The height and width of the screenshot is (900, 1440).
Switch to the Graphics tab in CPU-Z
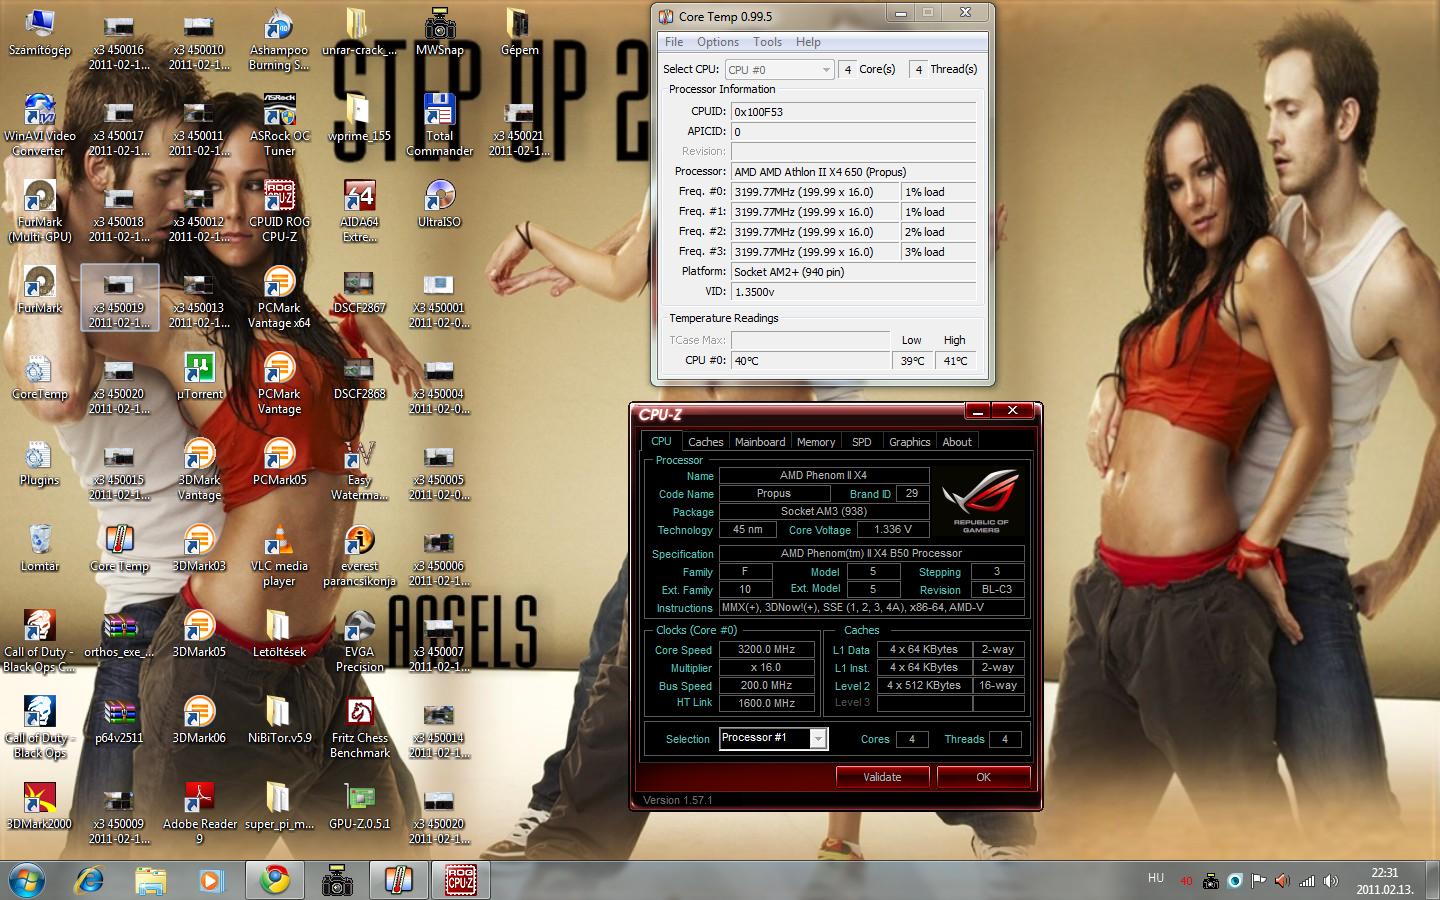[910, 442]
